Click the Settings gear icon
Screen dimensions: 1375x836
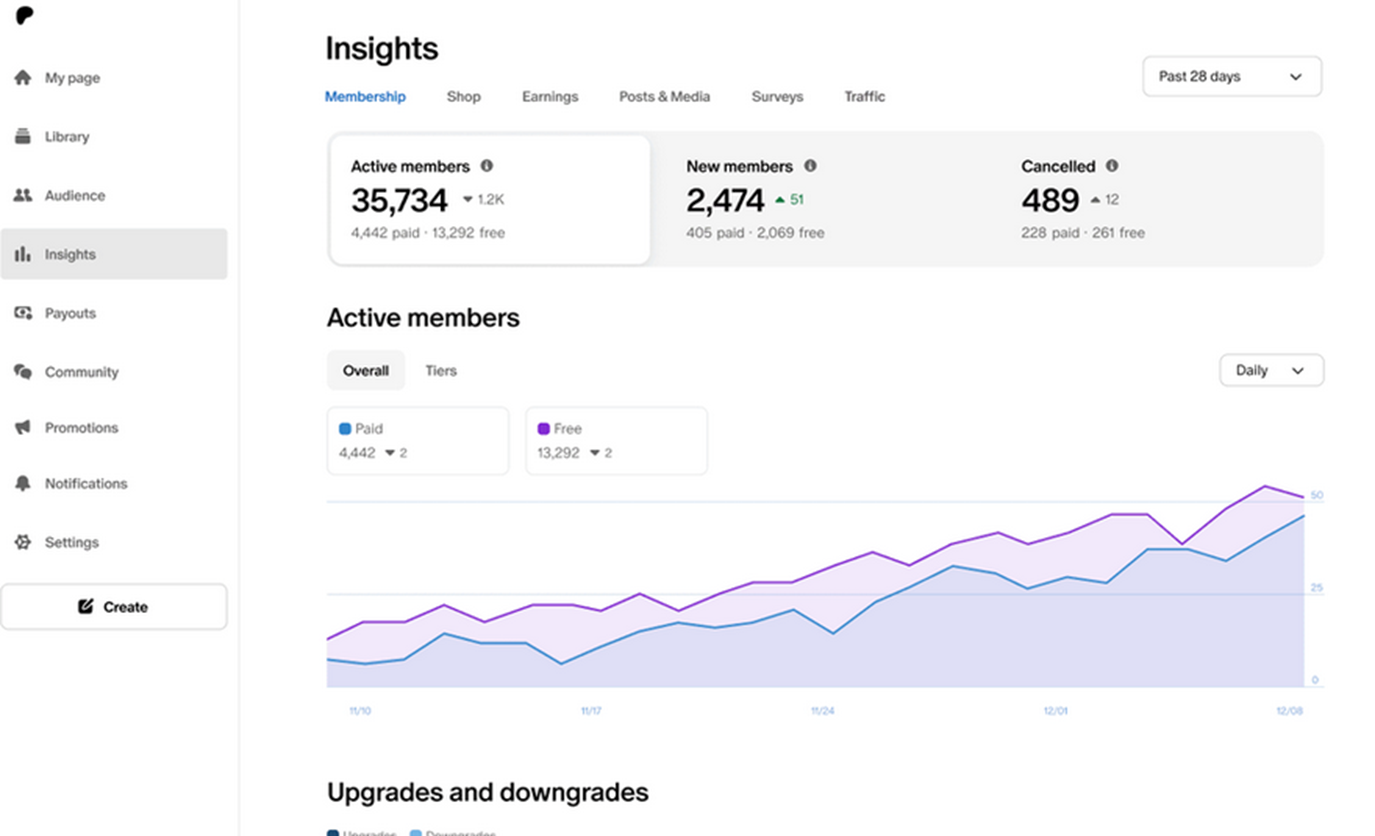tap(23, 543)
